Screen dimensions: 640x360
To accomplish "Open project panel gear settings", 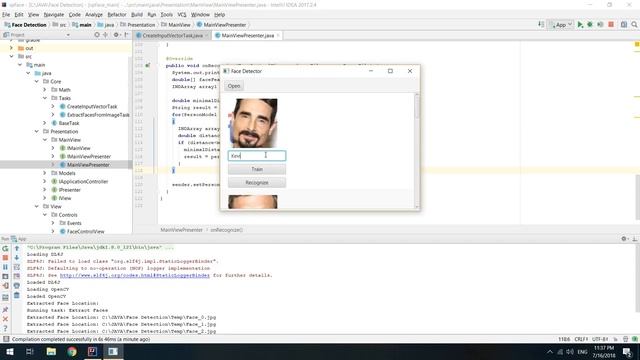I will pos(116,35).
